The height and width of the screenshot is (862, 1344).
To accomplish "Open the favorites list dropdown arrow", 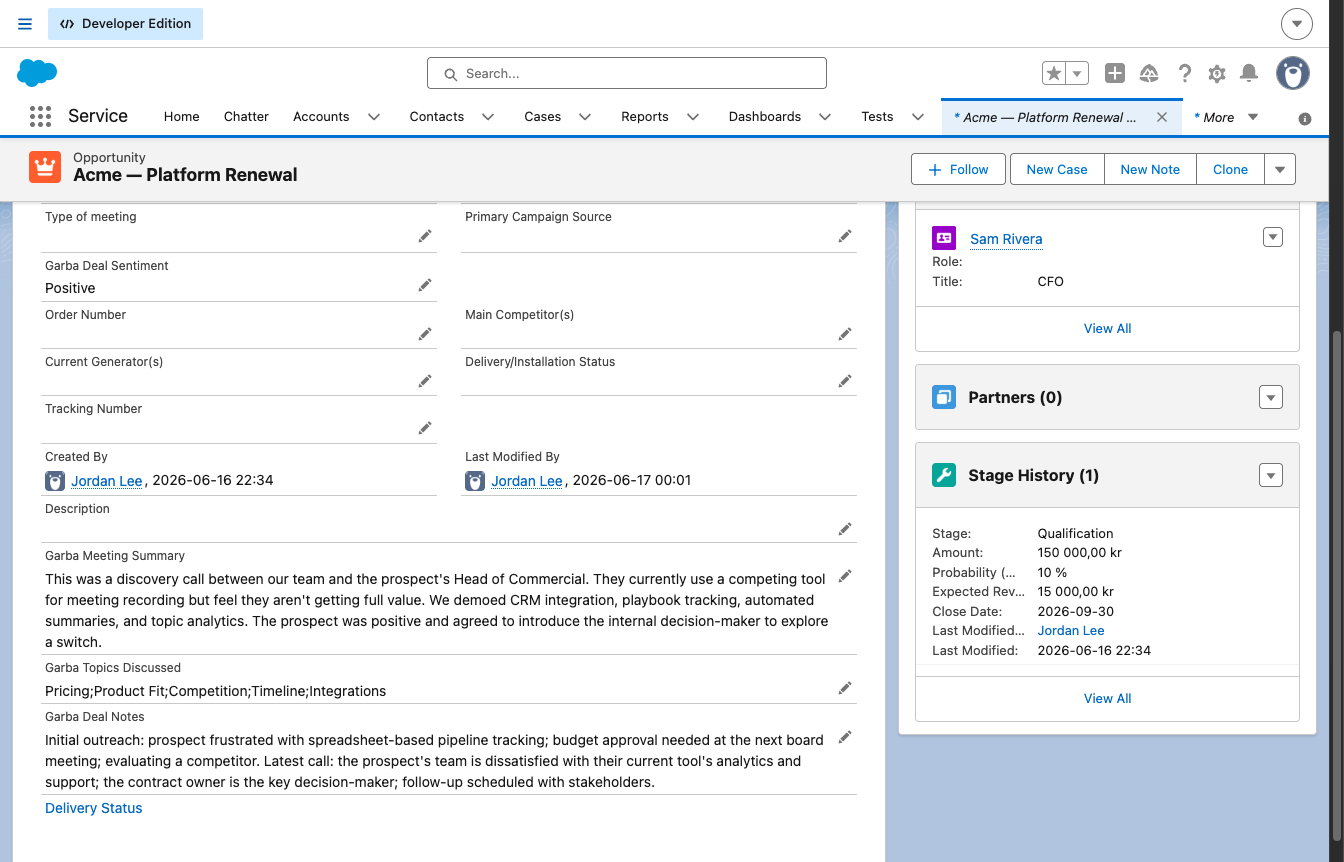I will coord(1077,73).
